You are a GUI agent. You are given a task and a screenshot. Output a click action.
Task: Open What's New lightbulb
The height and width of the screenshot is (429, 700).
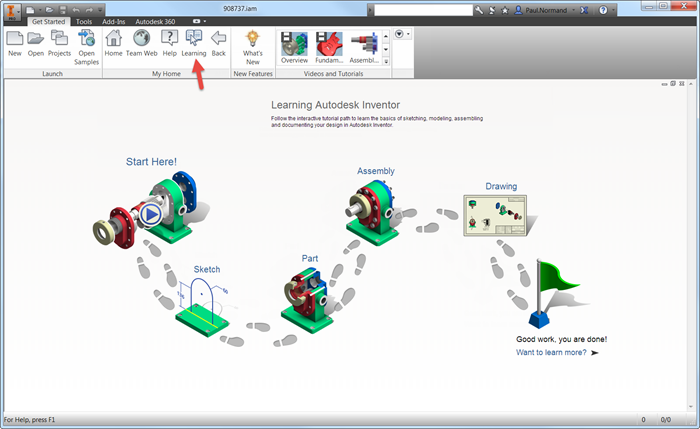pyautogui.click(x=253, y=47)
